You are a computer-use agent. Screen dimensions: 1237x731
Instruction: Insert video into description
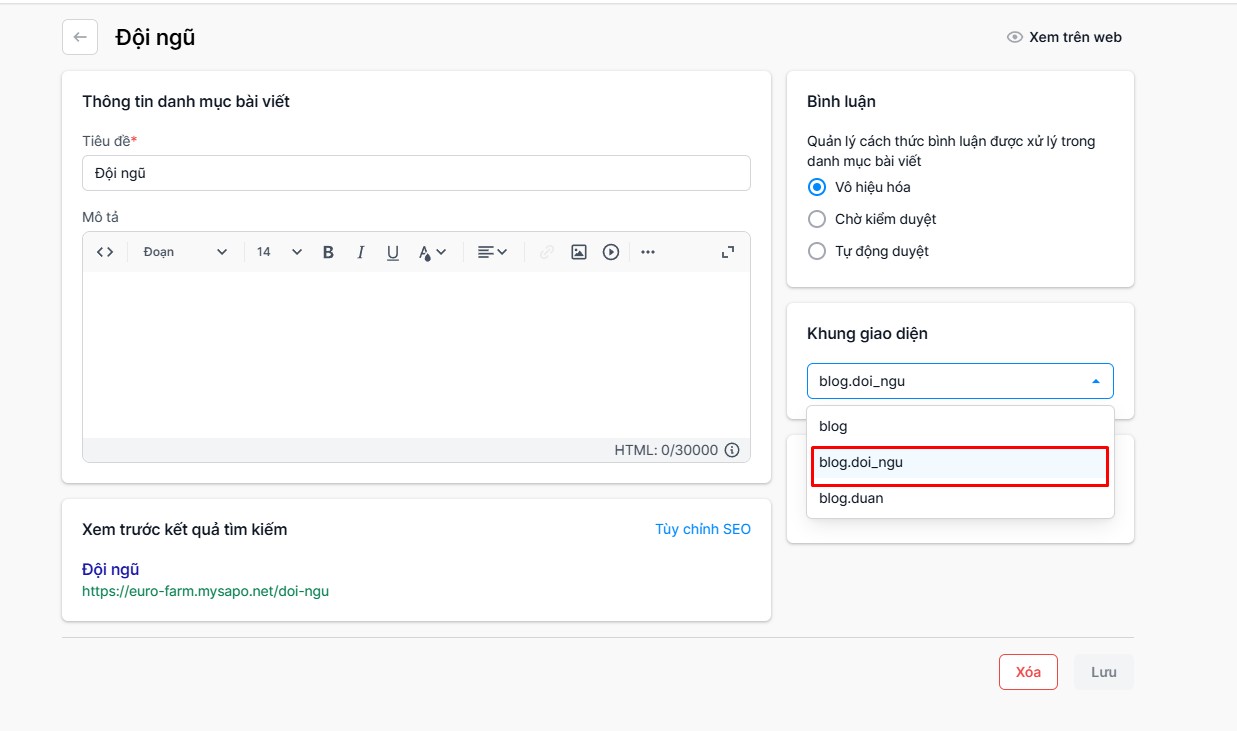click(611, 252)
